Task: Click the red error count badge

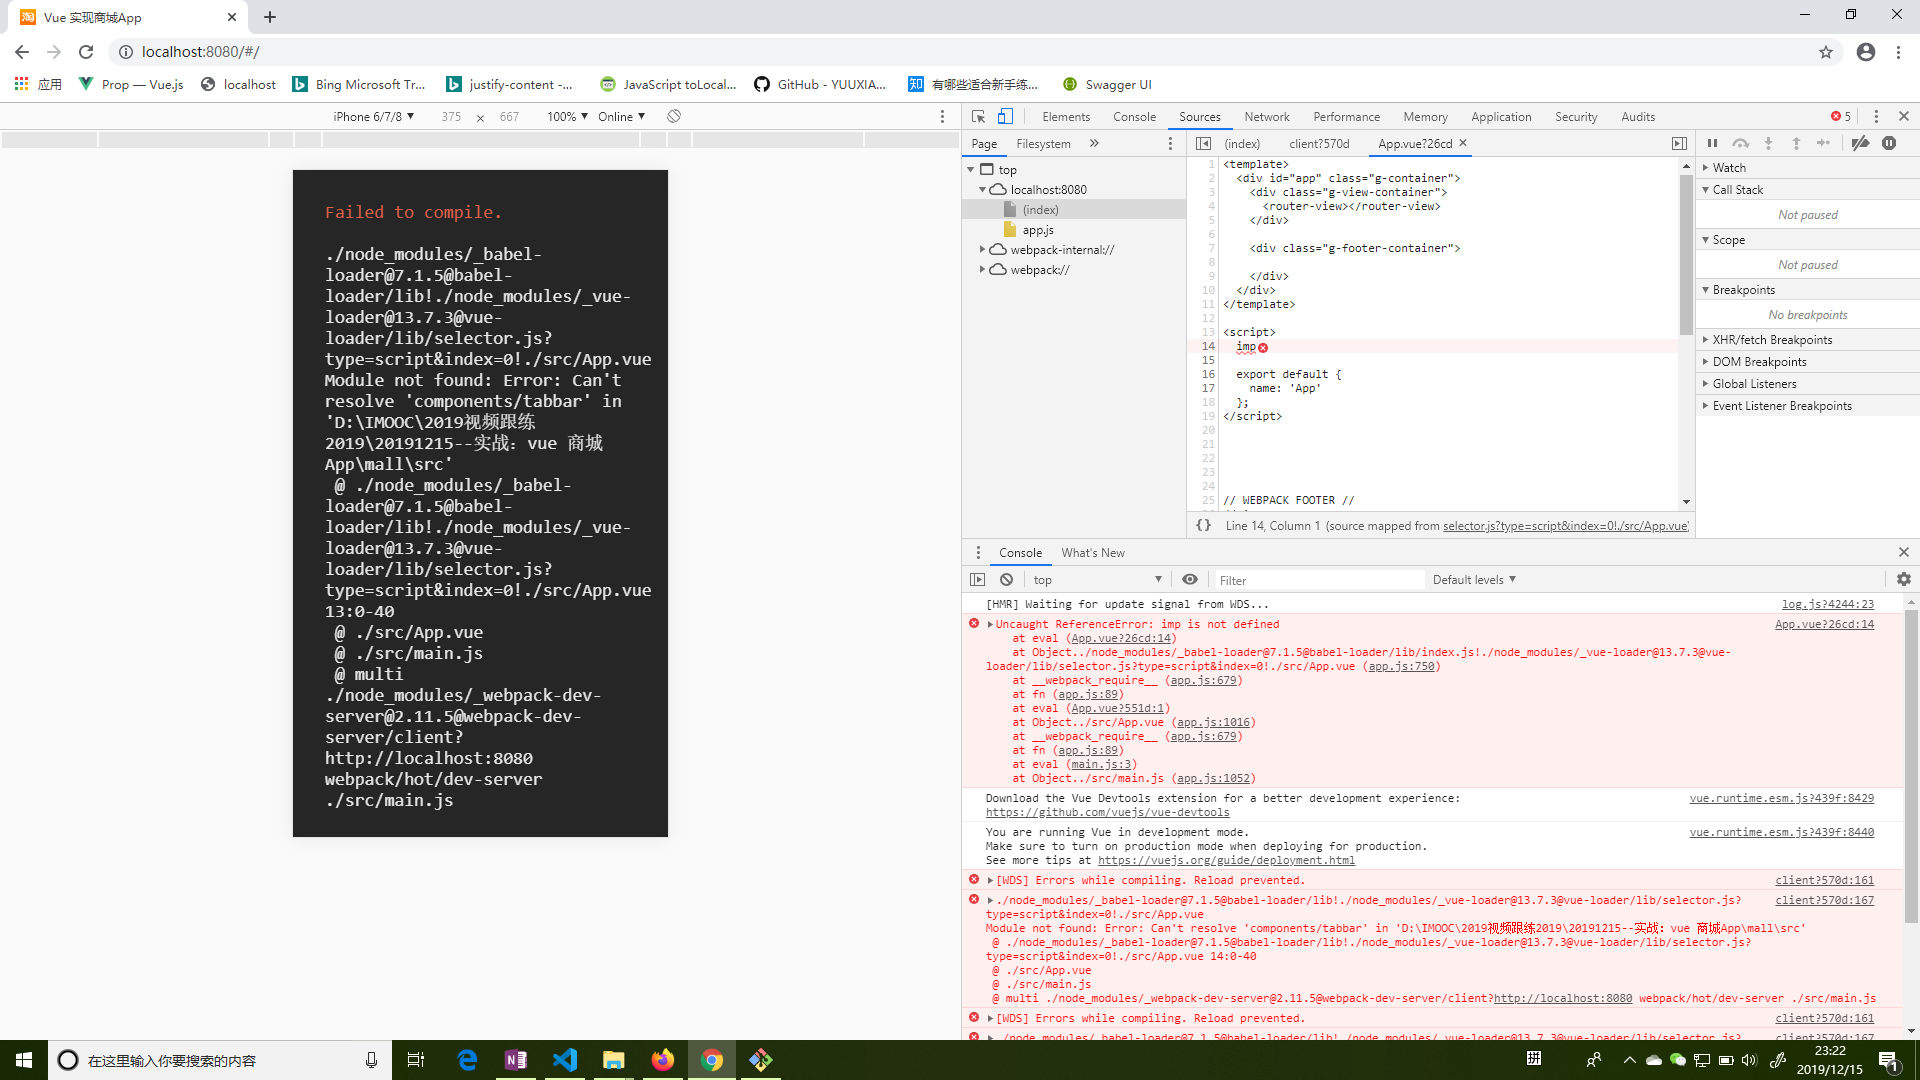Action: click(x=1841, y=116)
